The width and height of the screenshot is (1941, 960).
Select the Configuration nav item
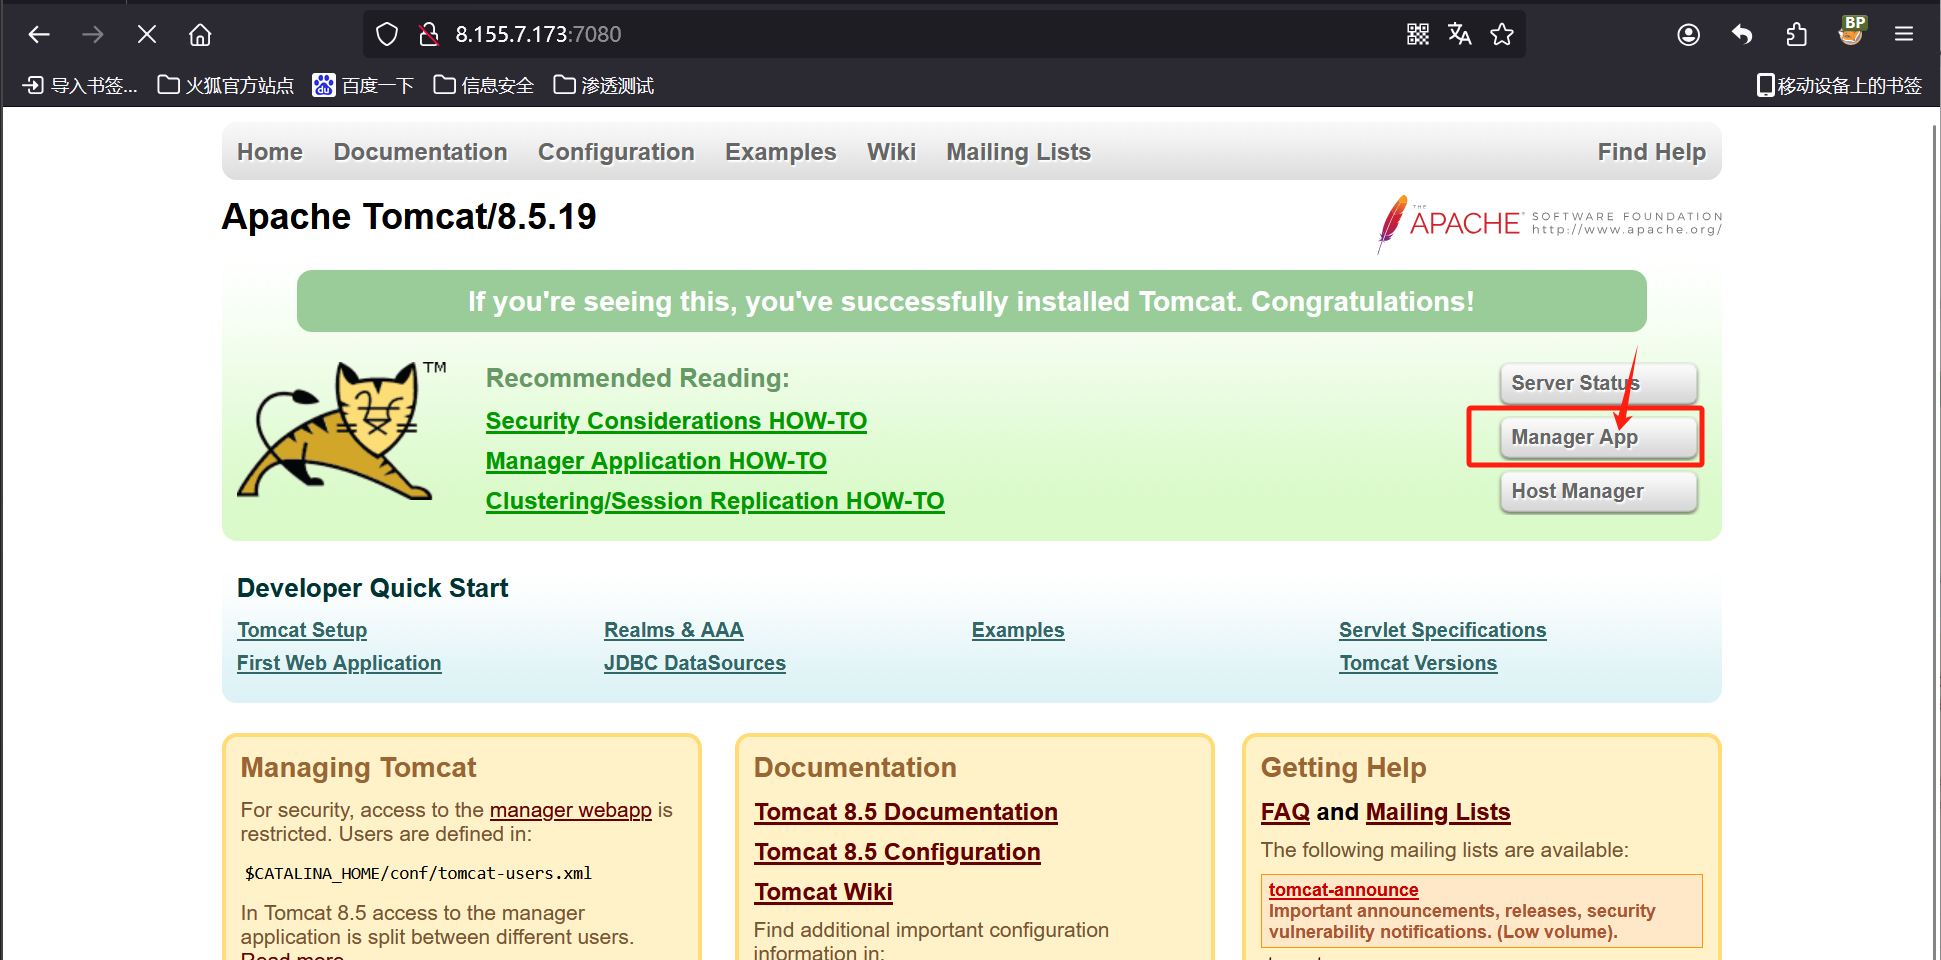[x=616, y=152]
